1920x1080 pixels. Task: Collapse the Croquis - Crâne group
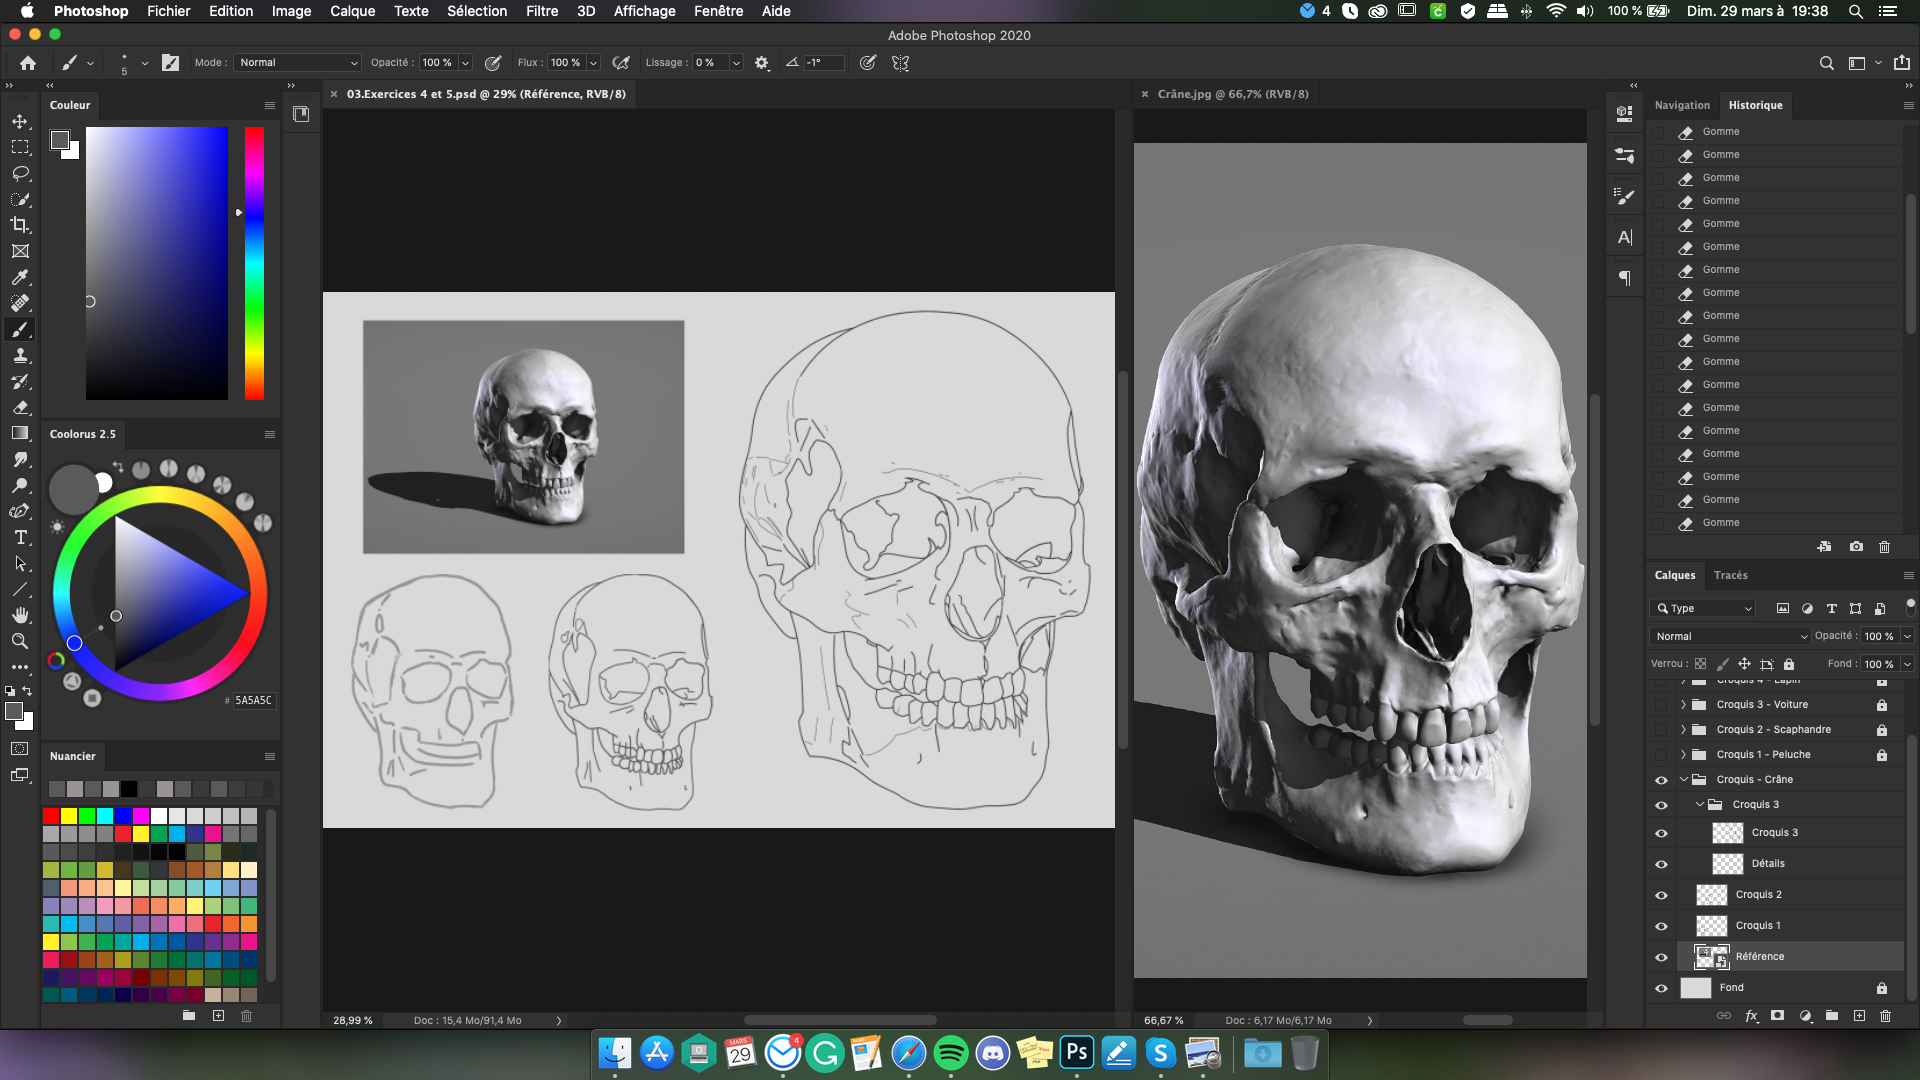point(1683,780)
